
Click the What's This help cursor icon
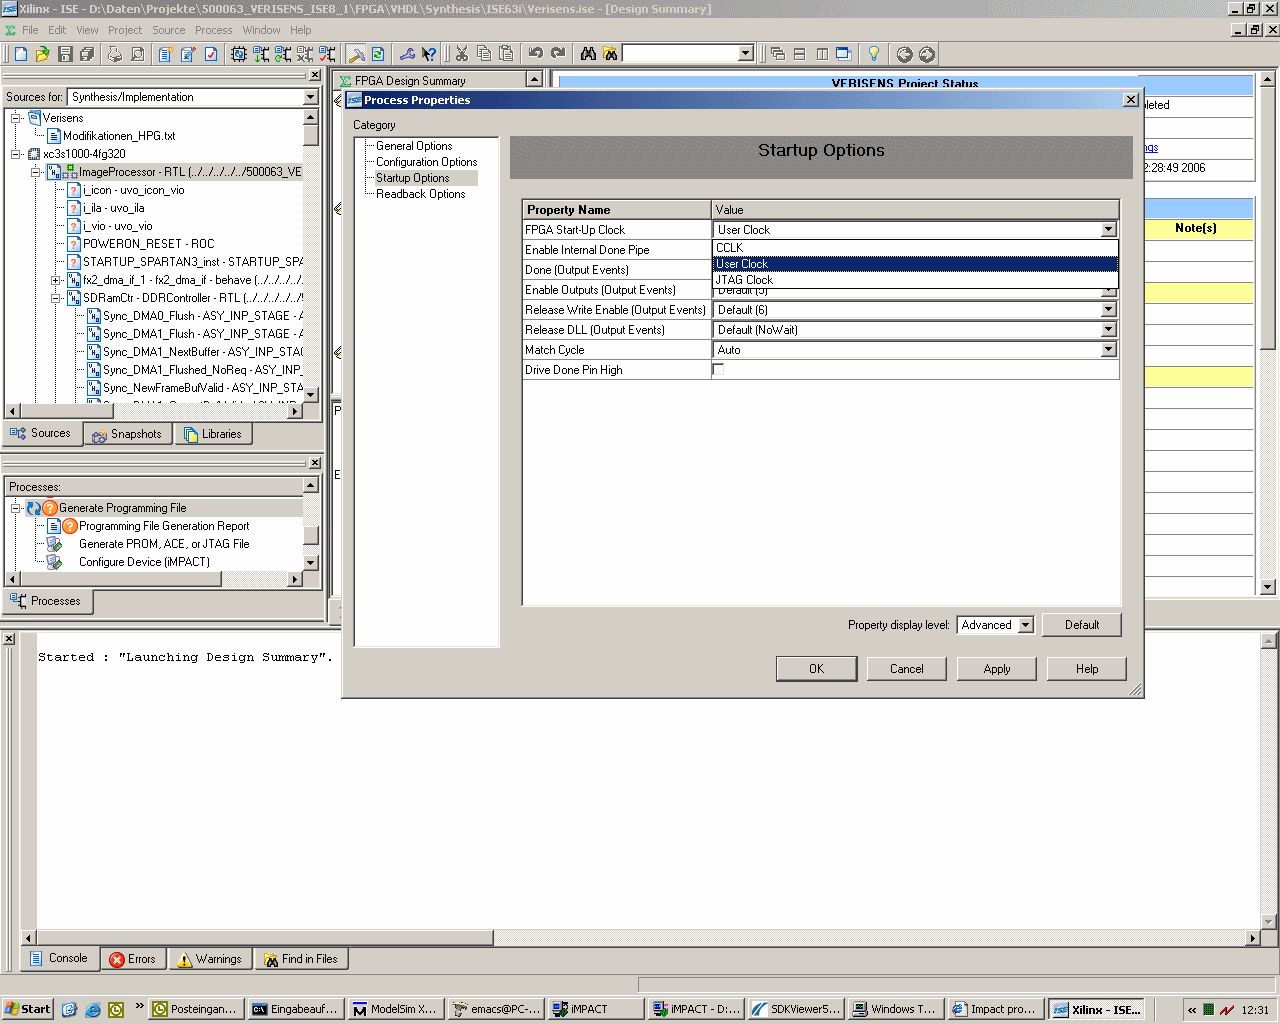[429, 54]
